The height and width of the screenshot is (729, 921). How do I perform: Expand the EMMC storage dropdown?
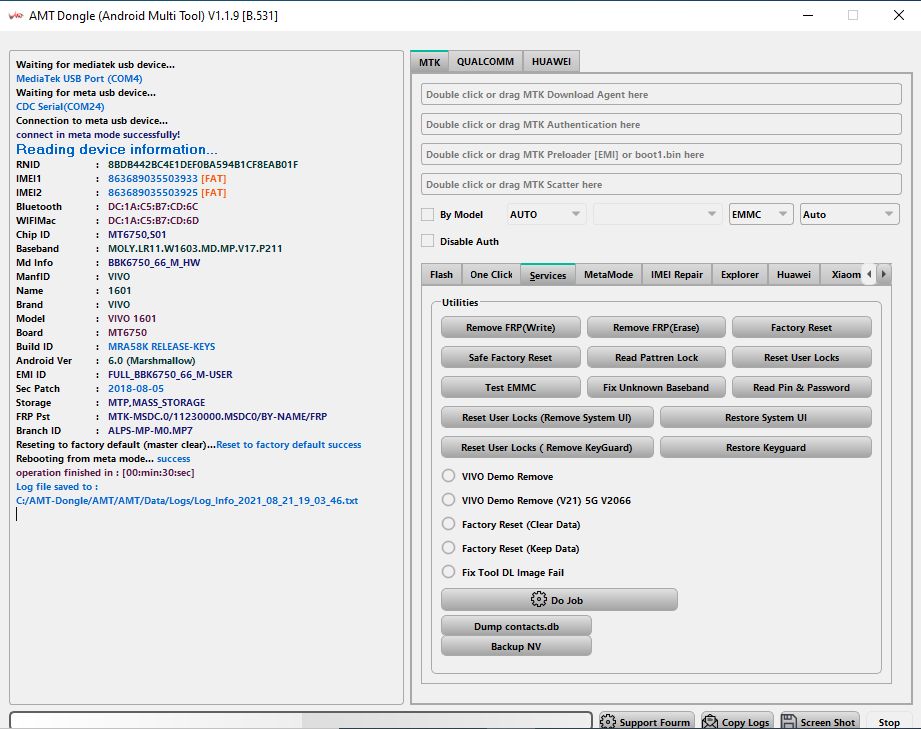pos(761,214)
